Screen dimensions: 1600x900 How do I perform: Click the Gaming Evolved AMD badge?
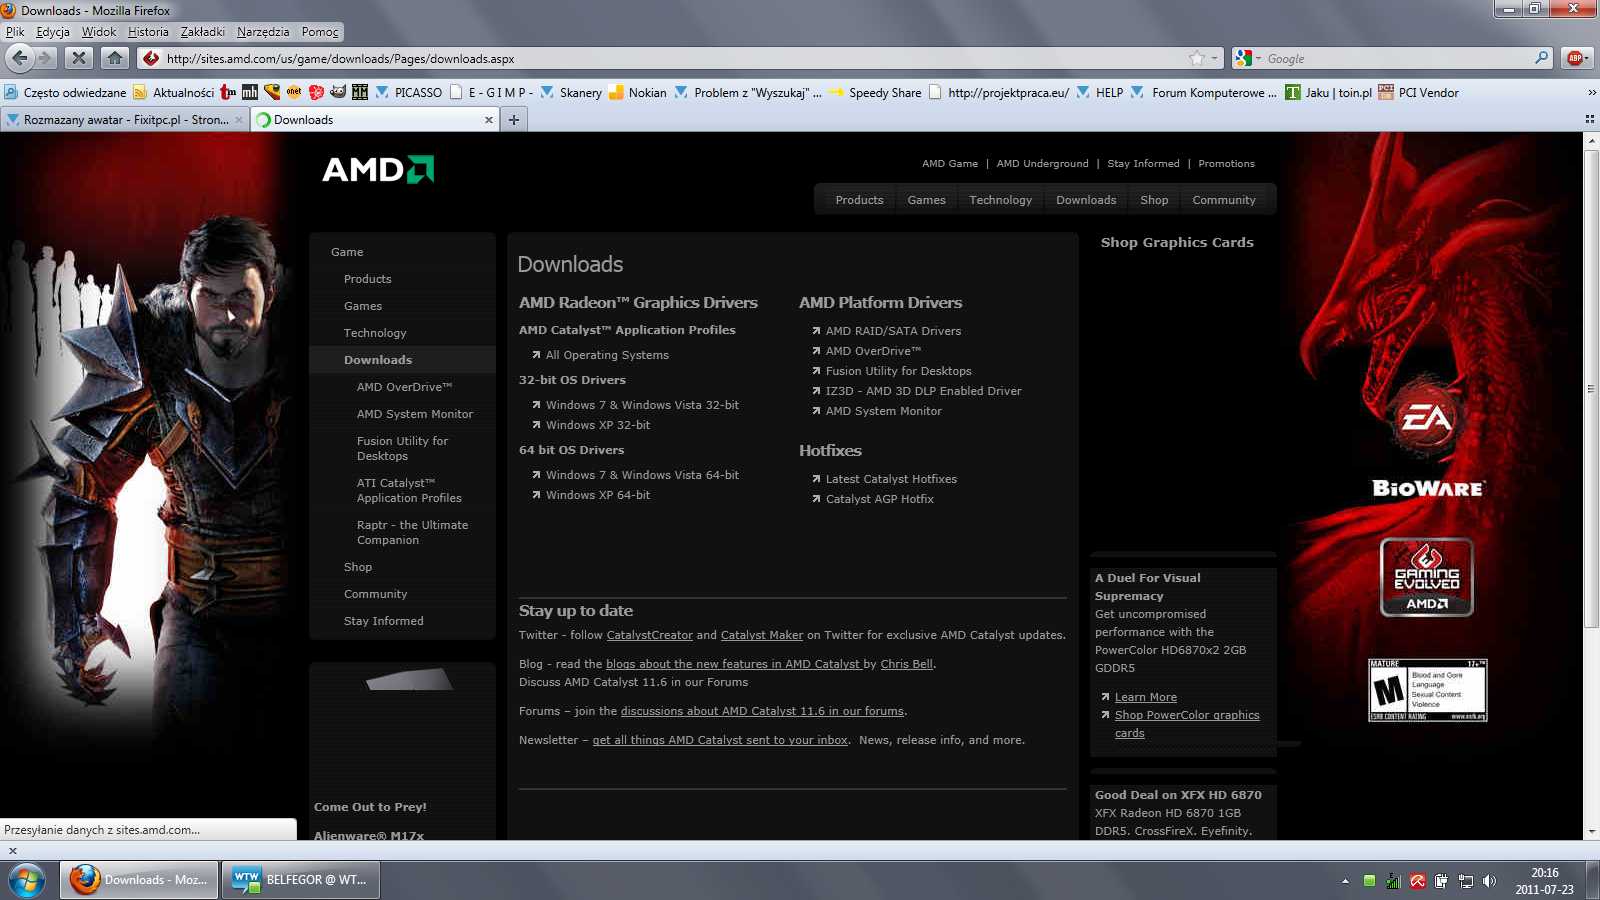tap(1427, 577)
